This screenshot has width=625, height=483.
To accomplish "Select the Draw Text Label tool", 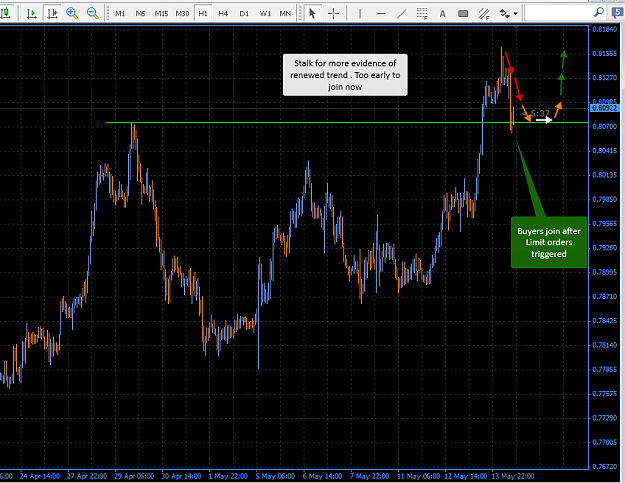I will tap(463, 14).
